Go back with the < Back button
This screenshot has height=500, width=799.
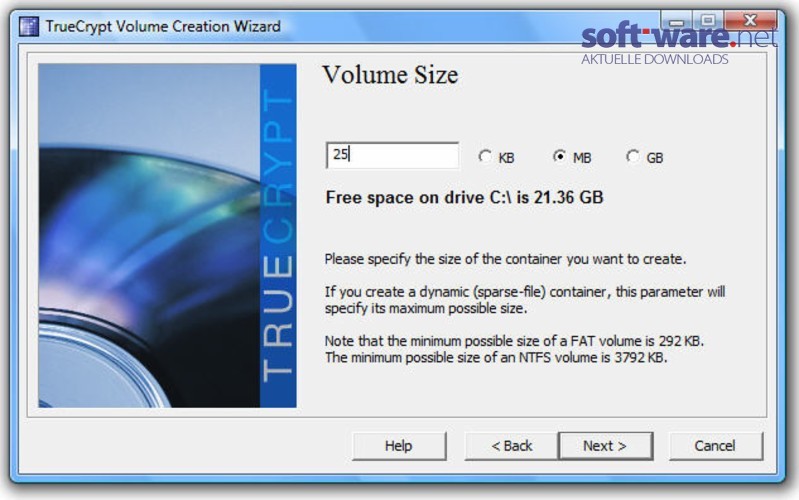click(x=512, y=446)
